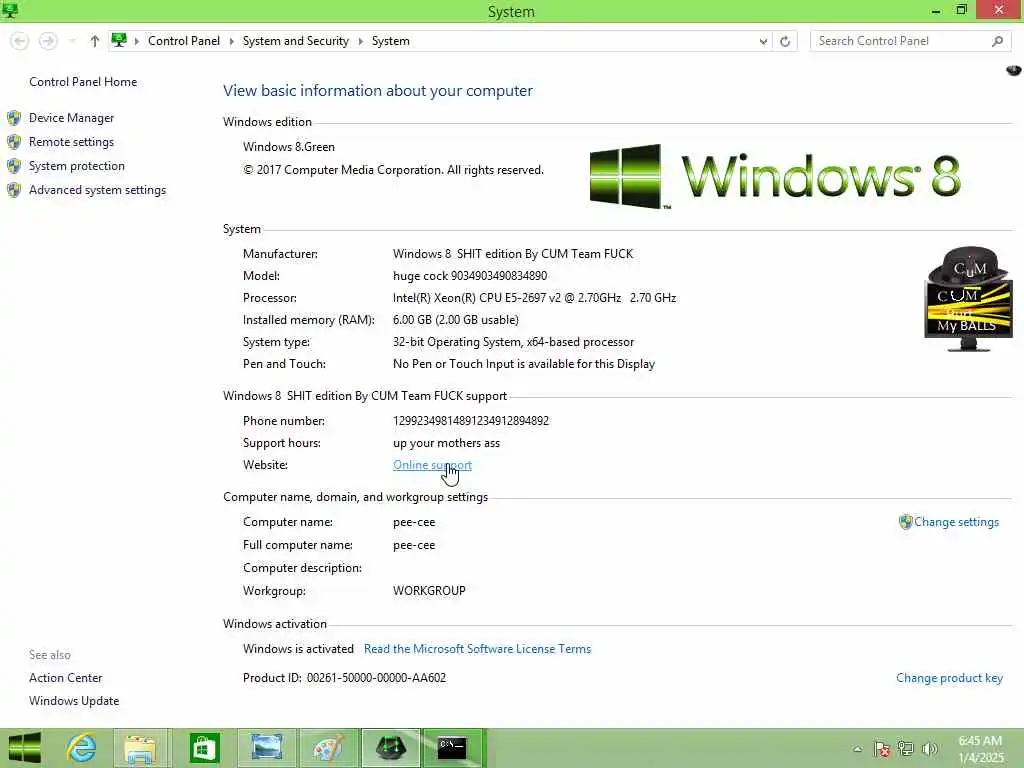The width and height of the screenshot is (1024, 768).
Task: Click the Action Center flag tray icon
Action: click(x=882, y=748)
